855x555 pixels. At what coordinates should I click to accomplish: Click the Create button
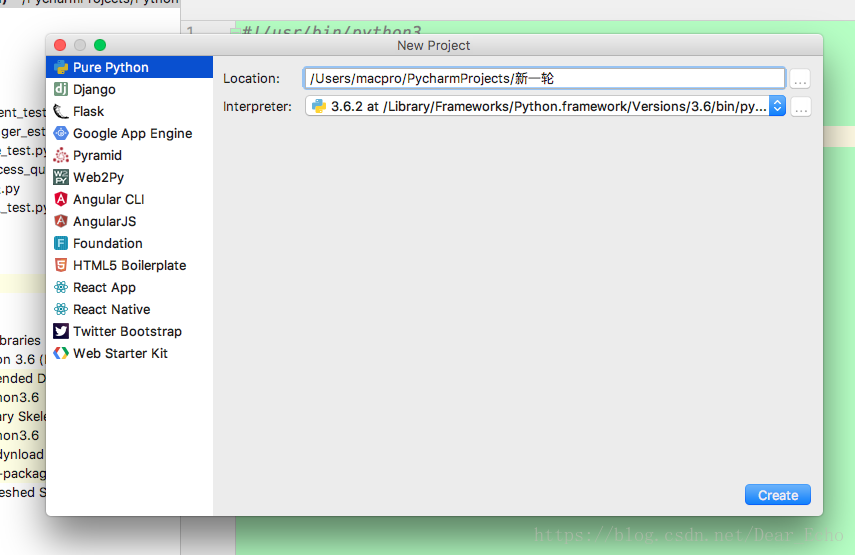pyautogui.click(x=778, y=495)
